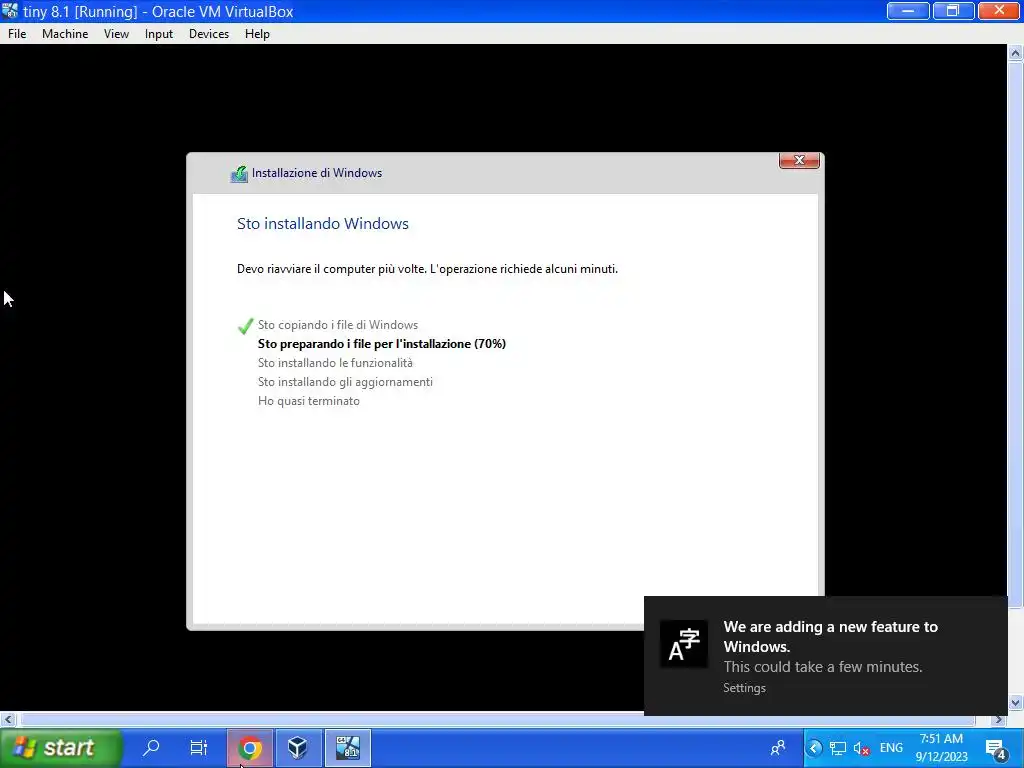Click the Start button on taskbar
Viewport: 1024px width, 768px height.
coord(61,748)
